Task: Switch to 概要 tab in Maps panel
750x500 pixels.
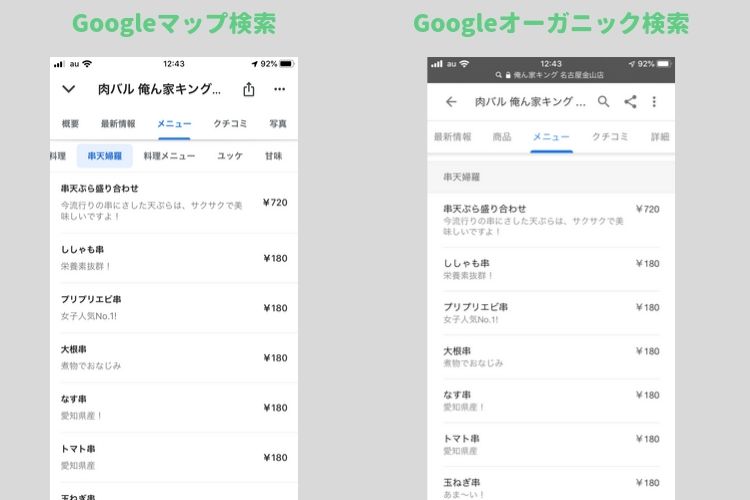Action: (70, 124)
